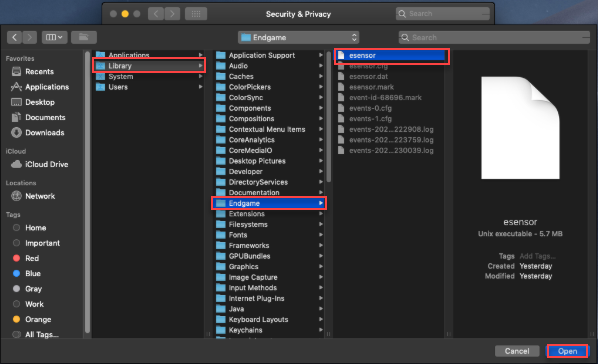The width and height of the screenshot is (598, 364).
Task: Open the Filesystems folder
Action: point(269,224)
